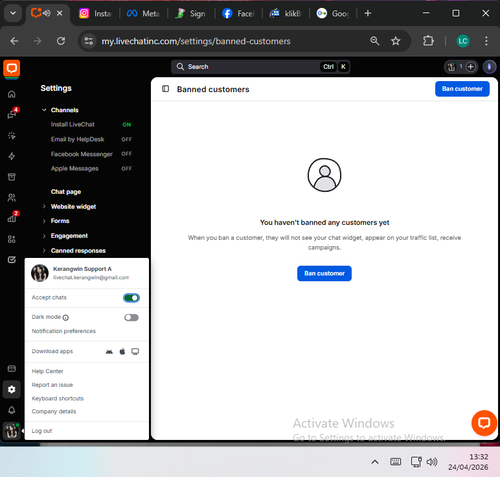Click the profile avatar at sidebar bottom
Image resolution: width=500 pixels, height=477 pixels.
coord(12,430)
